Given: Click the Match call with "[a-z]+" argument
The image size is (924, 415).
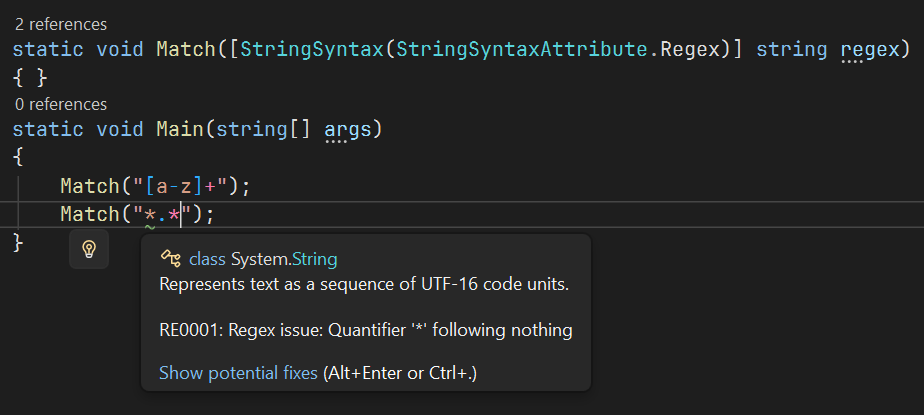Looking at the screenshot, I should tap(90, 186).
